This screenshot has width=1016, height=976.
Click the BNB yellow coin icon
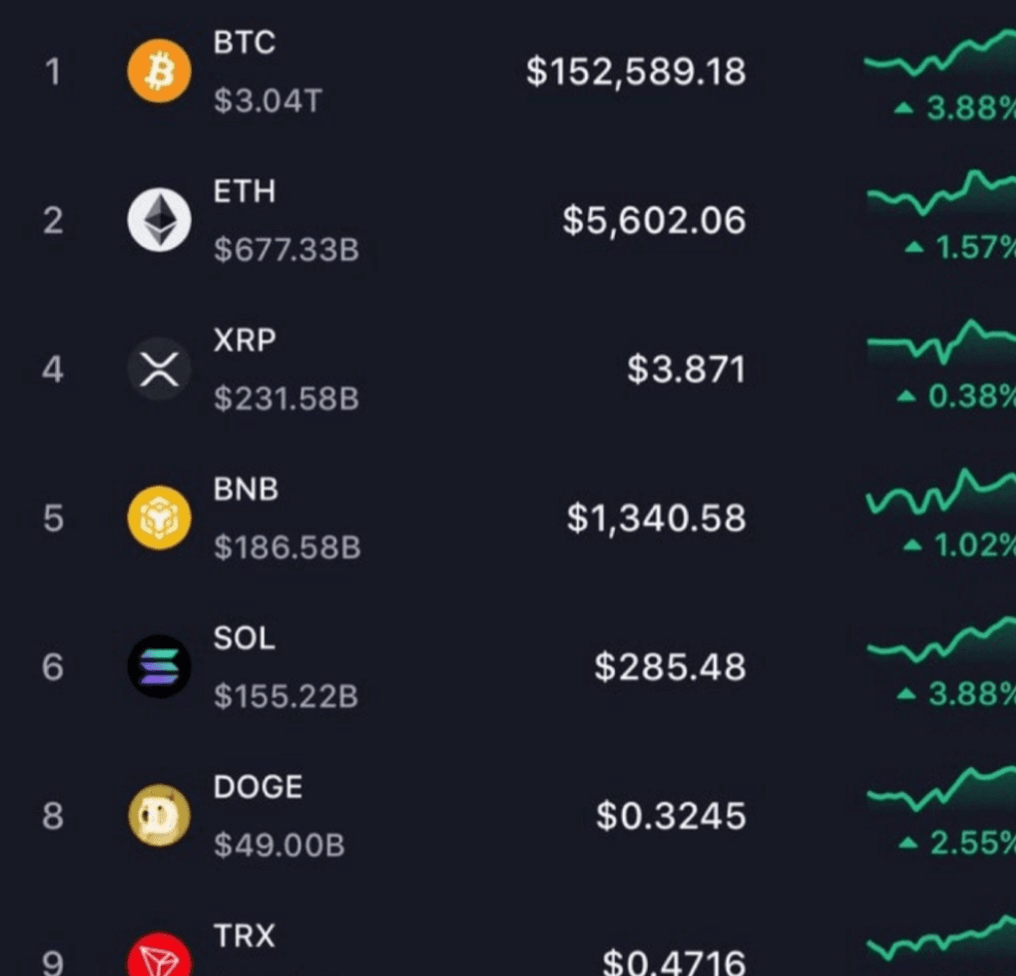tap(159, 518)
